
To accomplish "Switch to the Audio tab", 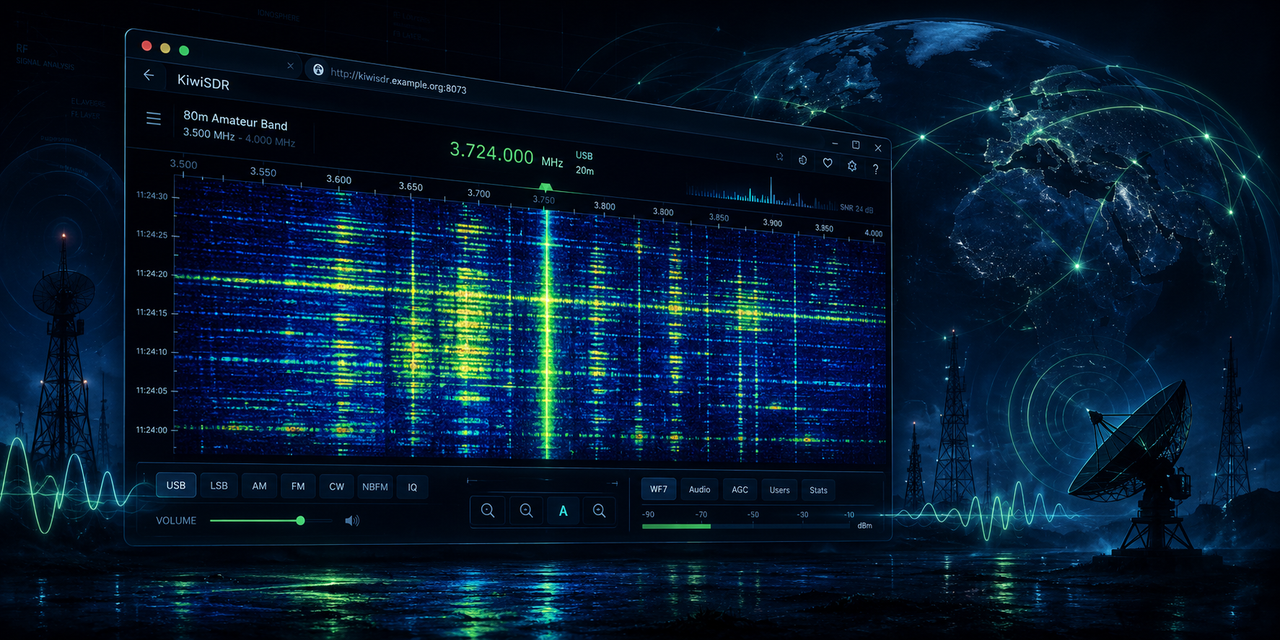I will [699, 489].
